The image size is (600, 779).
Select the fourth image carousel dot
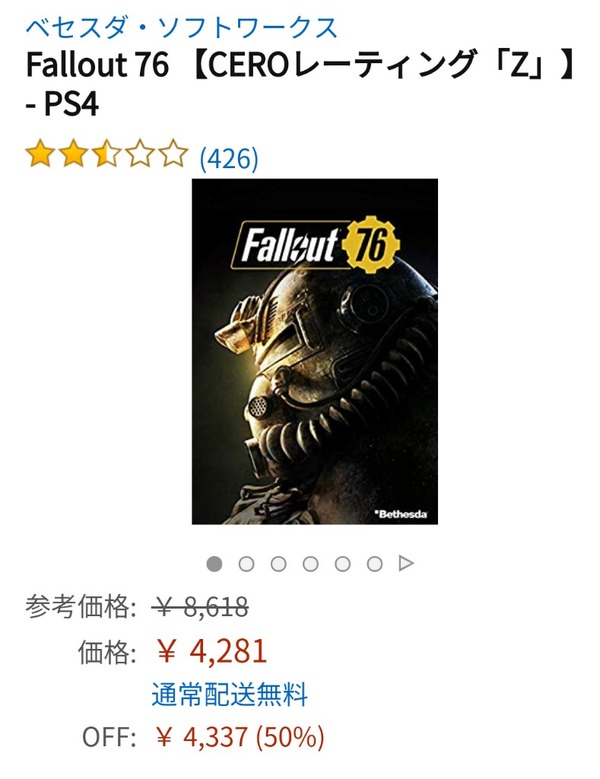[310, 564]
